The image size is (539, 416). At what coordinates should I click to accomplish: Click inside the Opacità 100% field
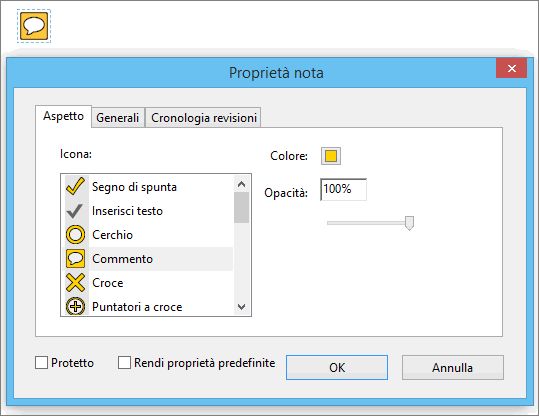[x=343, y=189]
